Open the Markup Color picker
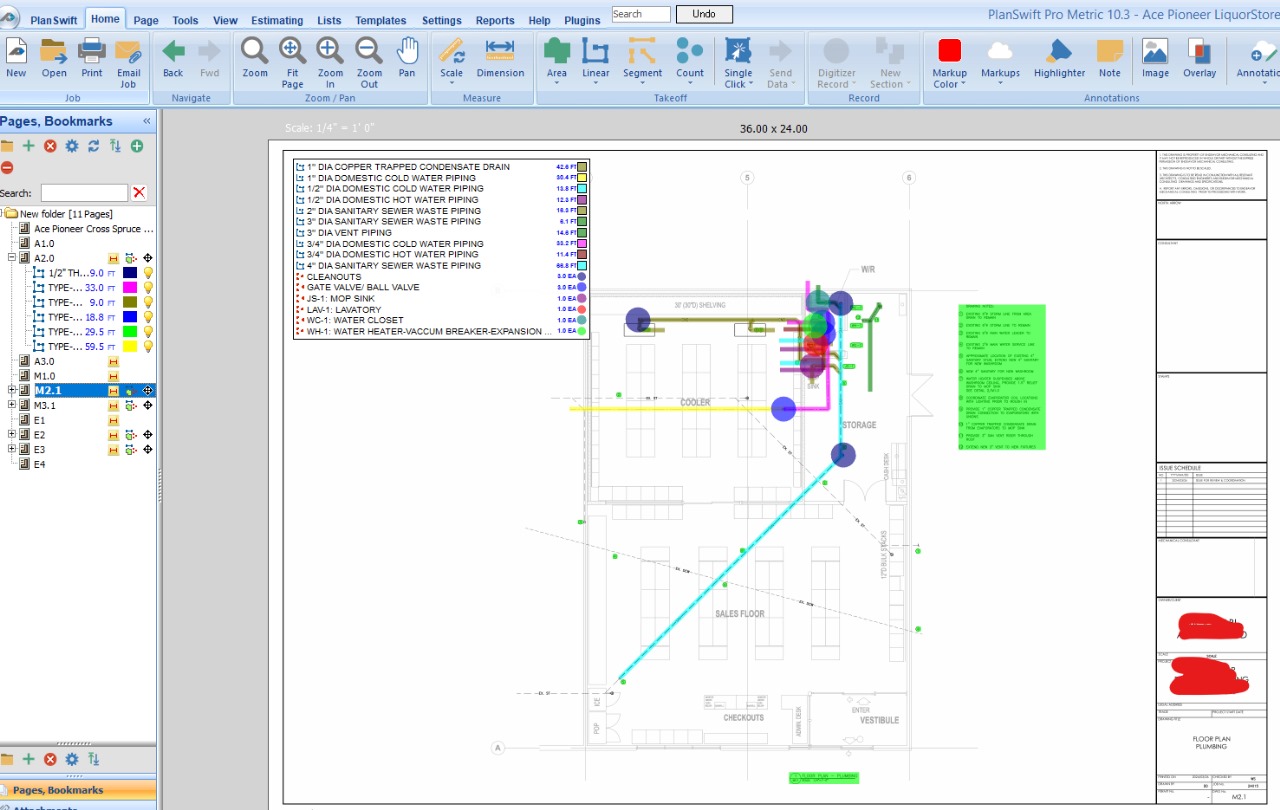Viewport: 1280px width, 810px height. point(949,63)
